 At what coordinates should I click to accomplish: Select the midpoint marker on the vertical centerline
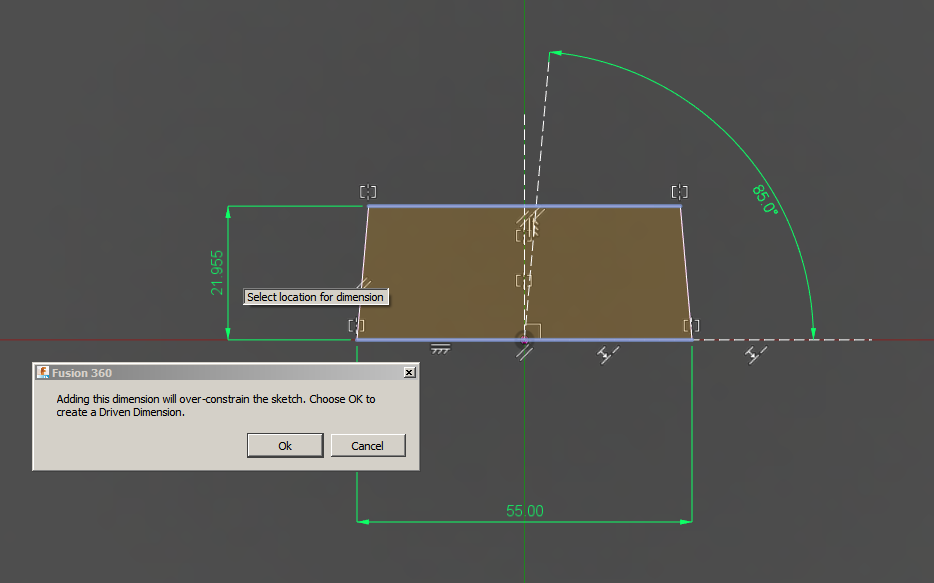[525, 281]
